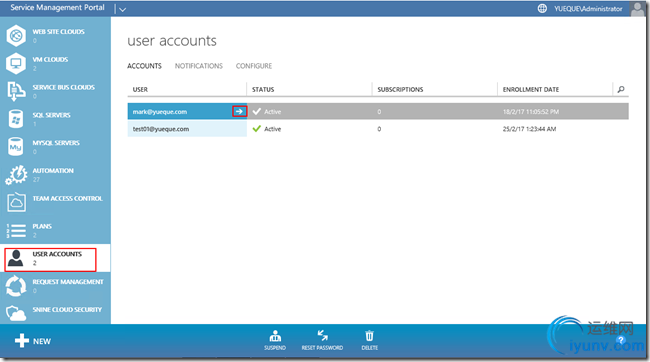Image resolution: width=650 pixels, height=362 pixels.
Task: Open the Team Access Control label
Action: pos(68,198)
